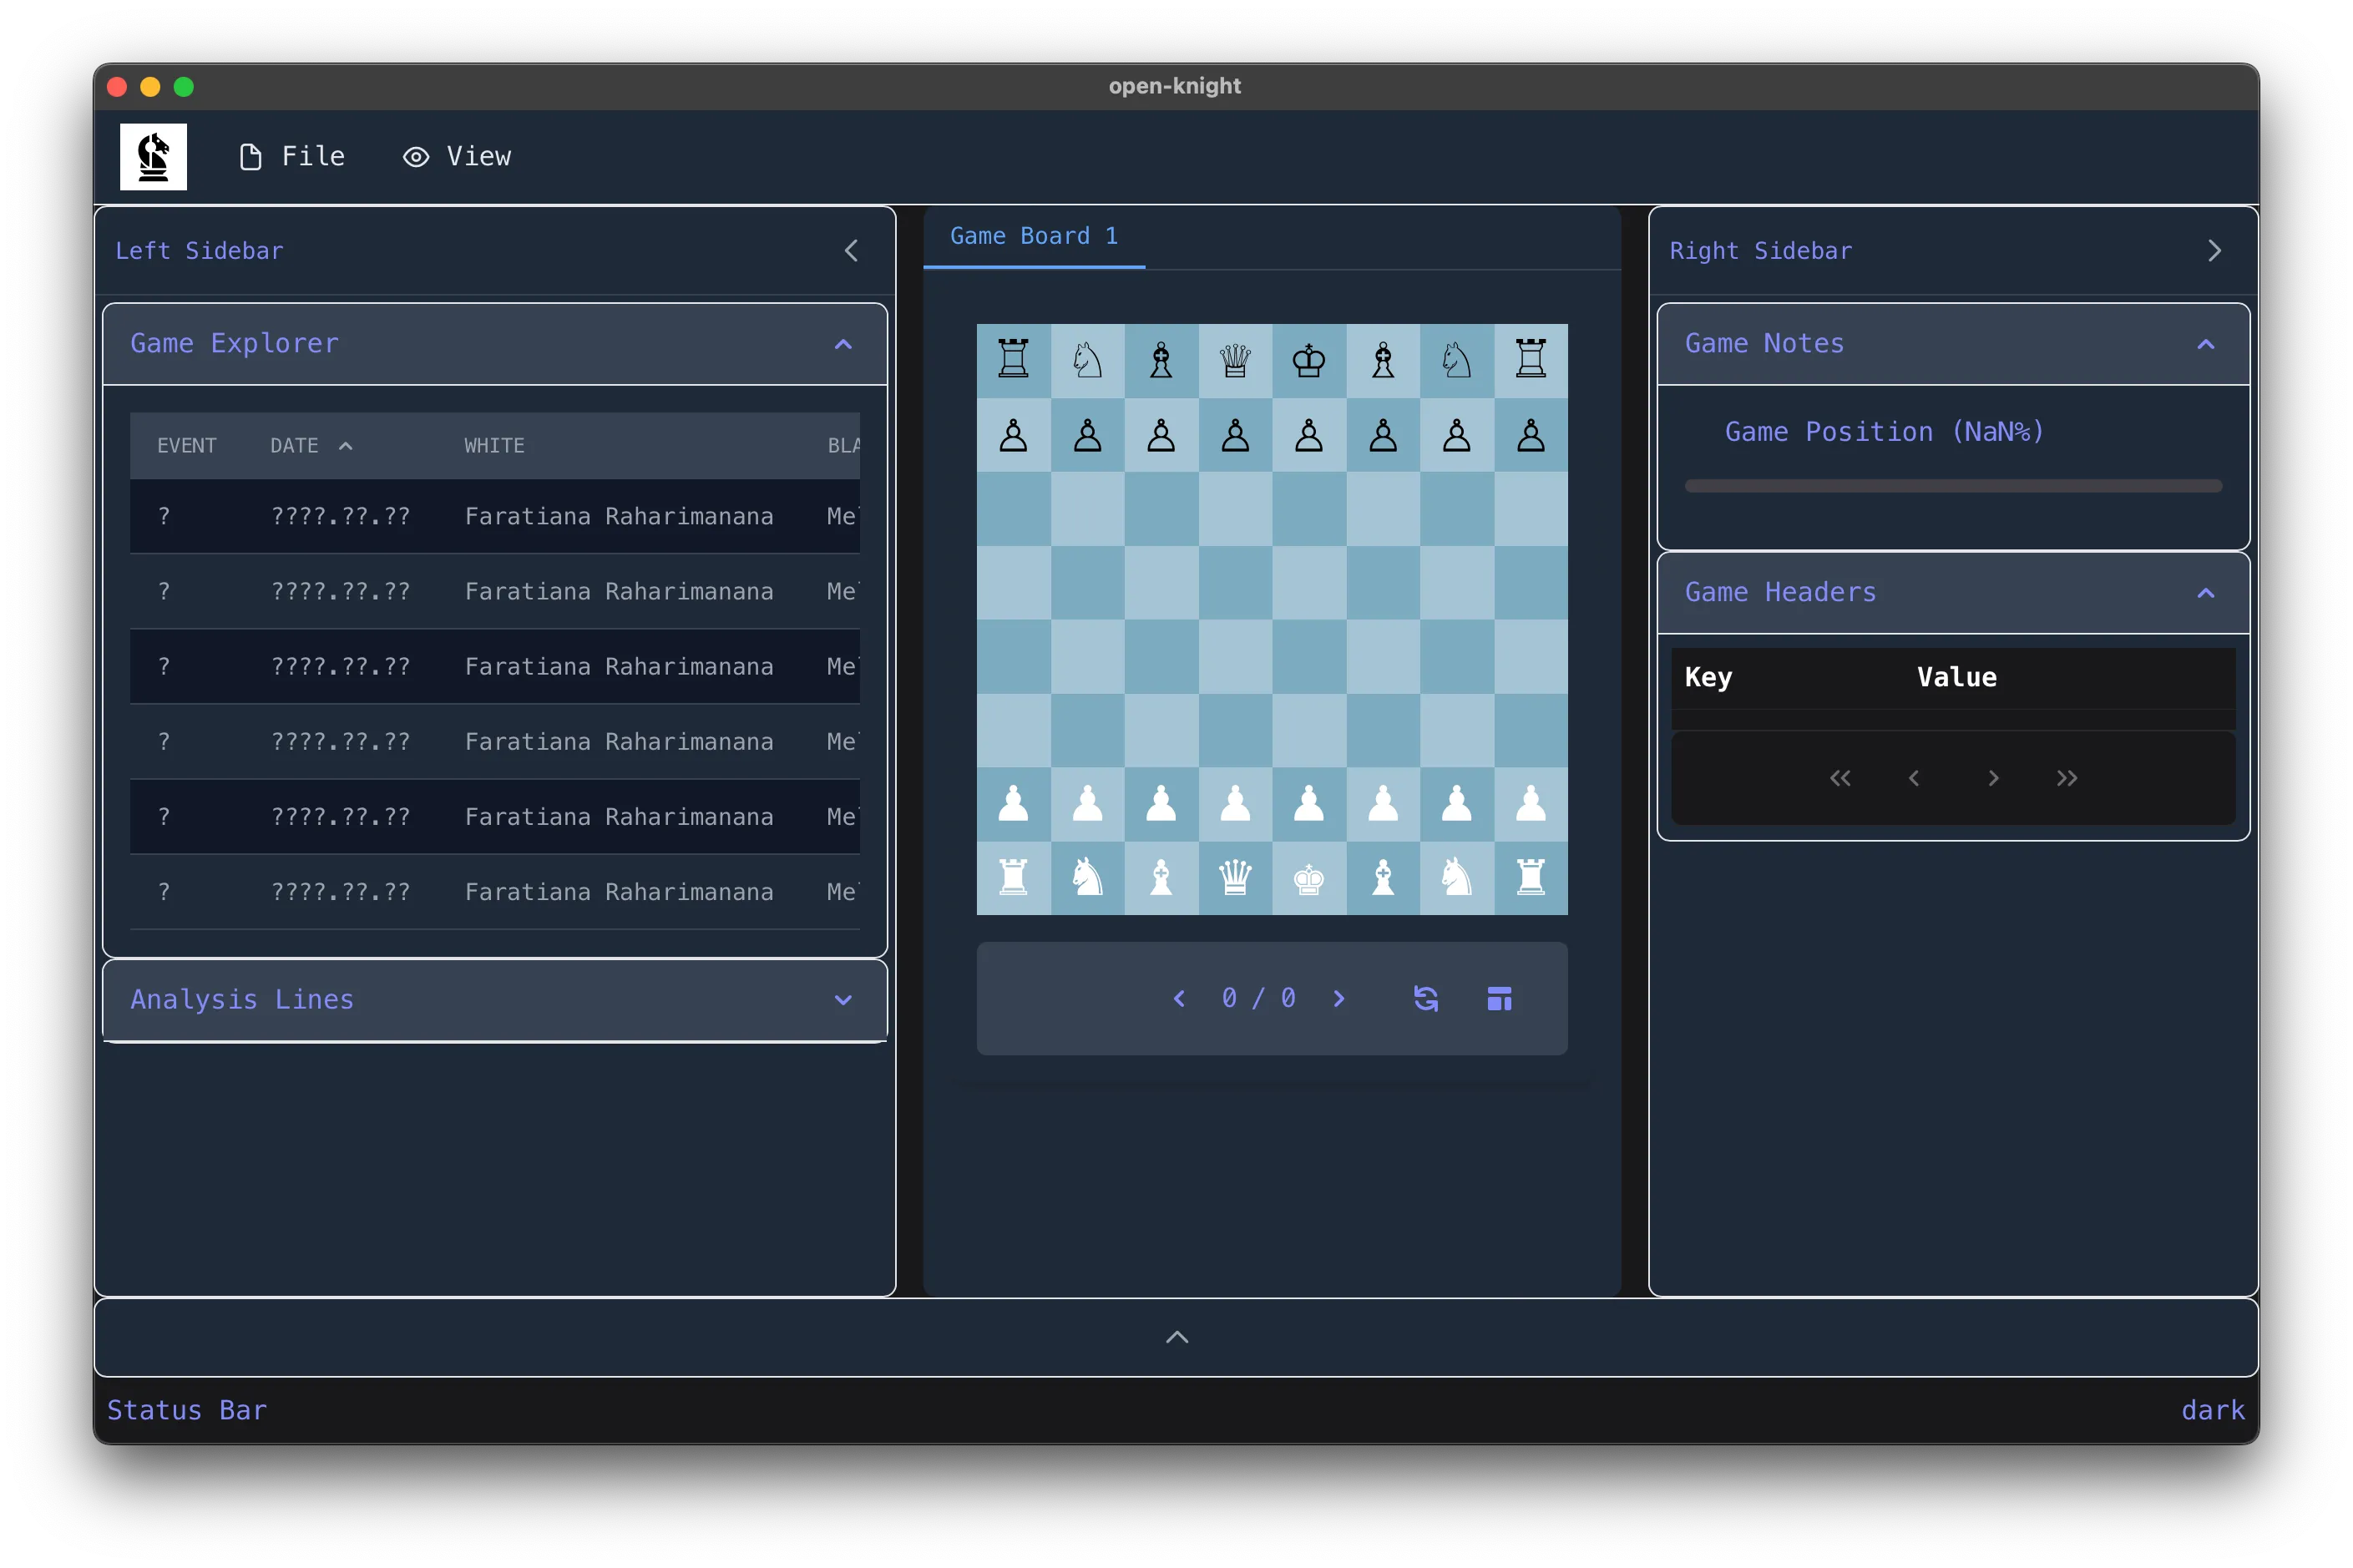The height and width of the screenshot is (1568, 2353).
Task: Select the board flip/refresh icon below the chessboard
Action: click(1426, 998)
